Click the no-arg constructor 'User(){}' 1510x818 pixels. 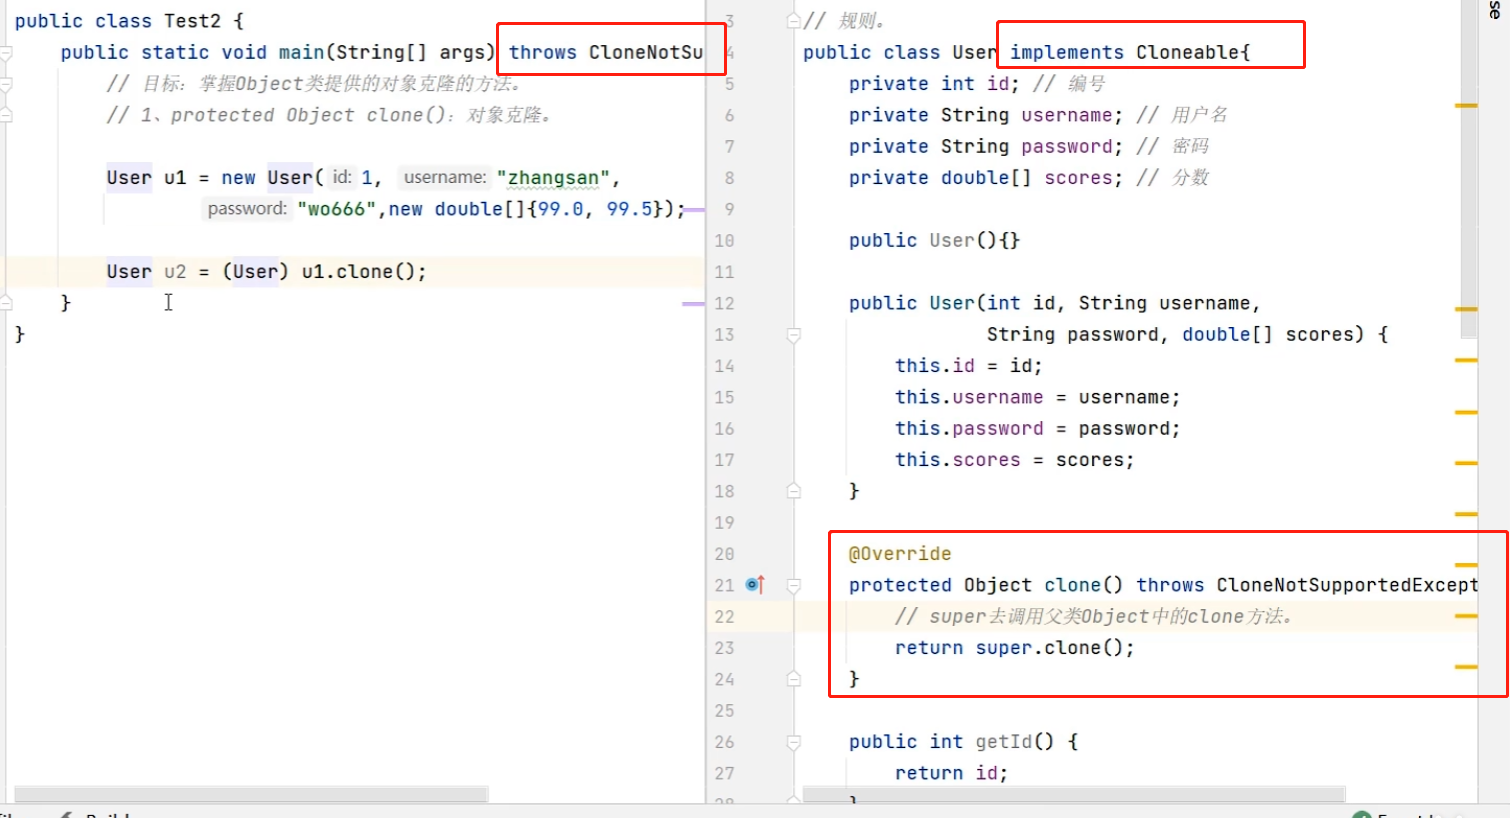click(974, 241)
